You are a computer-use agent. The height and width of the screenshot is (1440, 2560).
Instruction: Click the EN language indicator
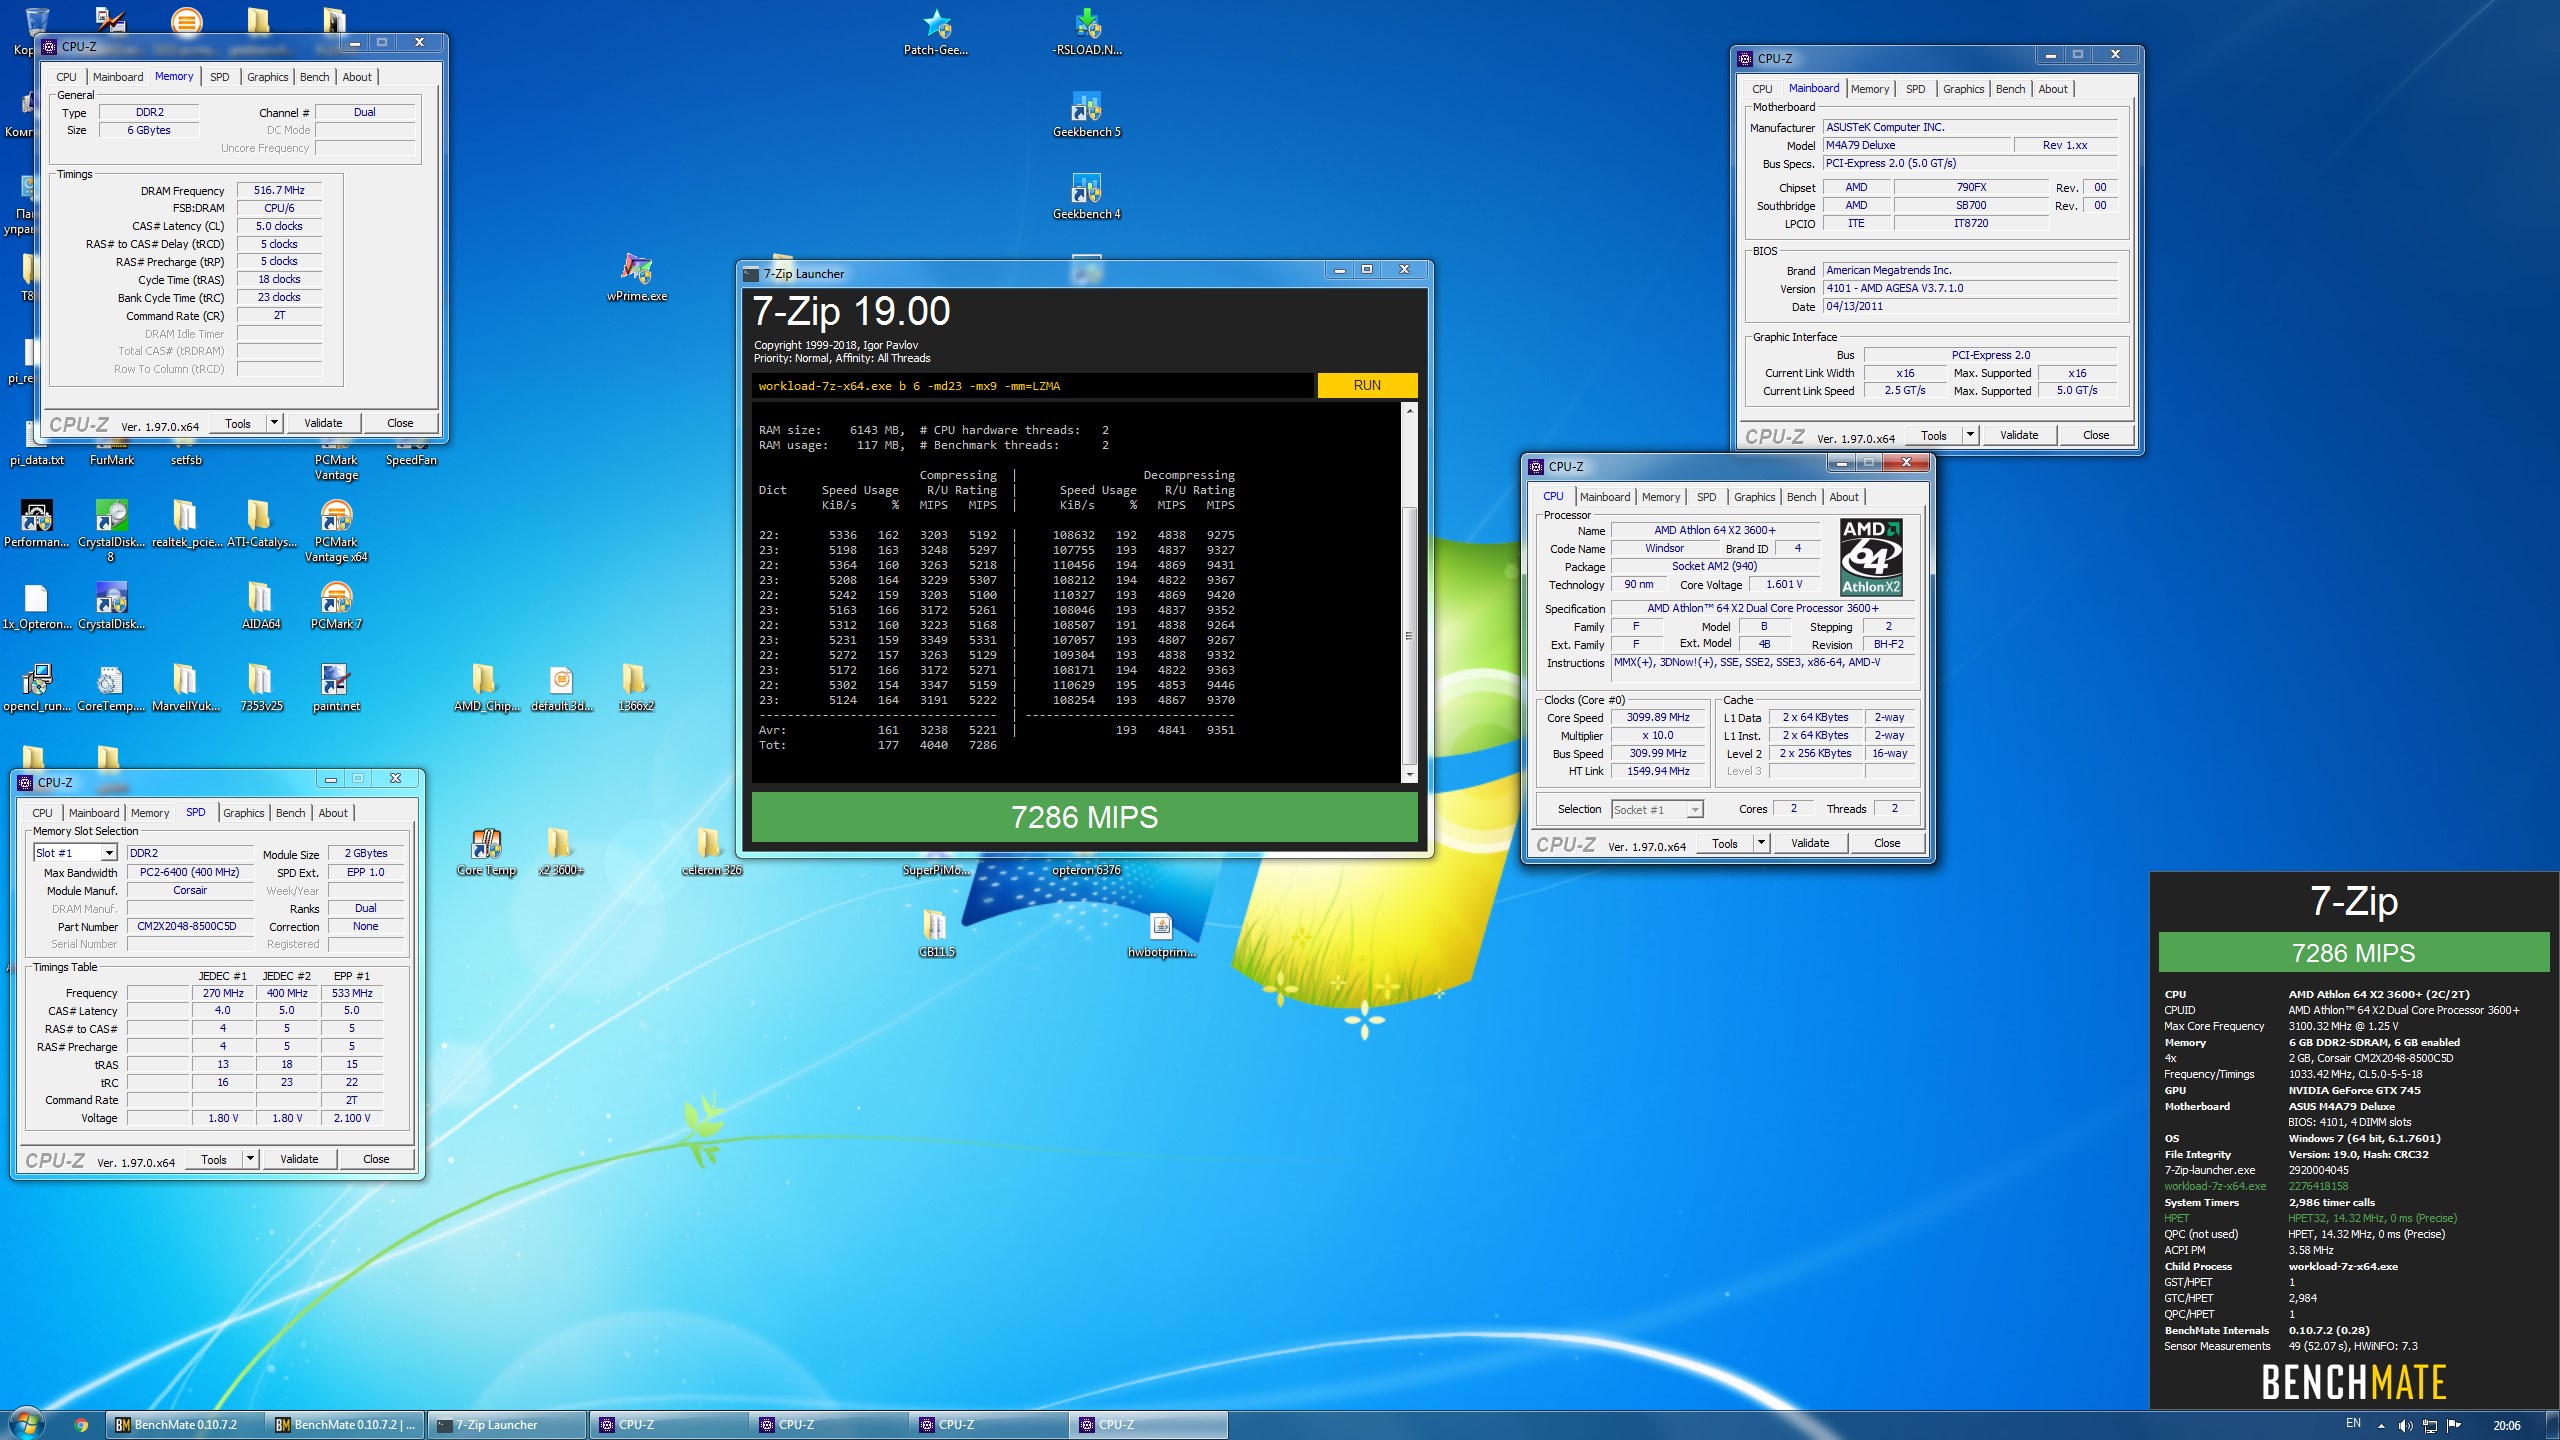2353,1424
